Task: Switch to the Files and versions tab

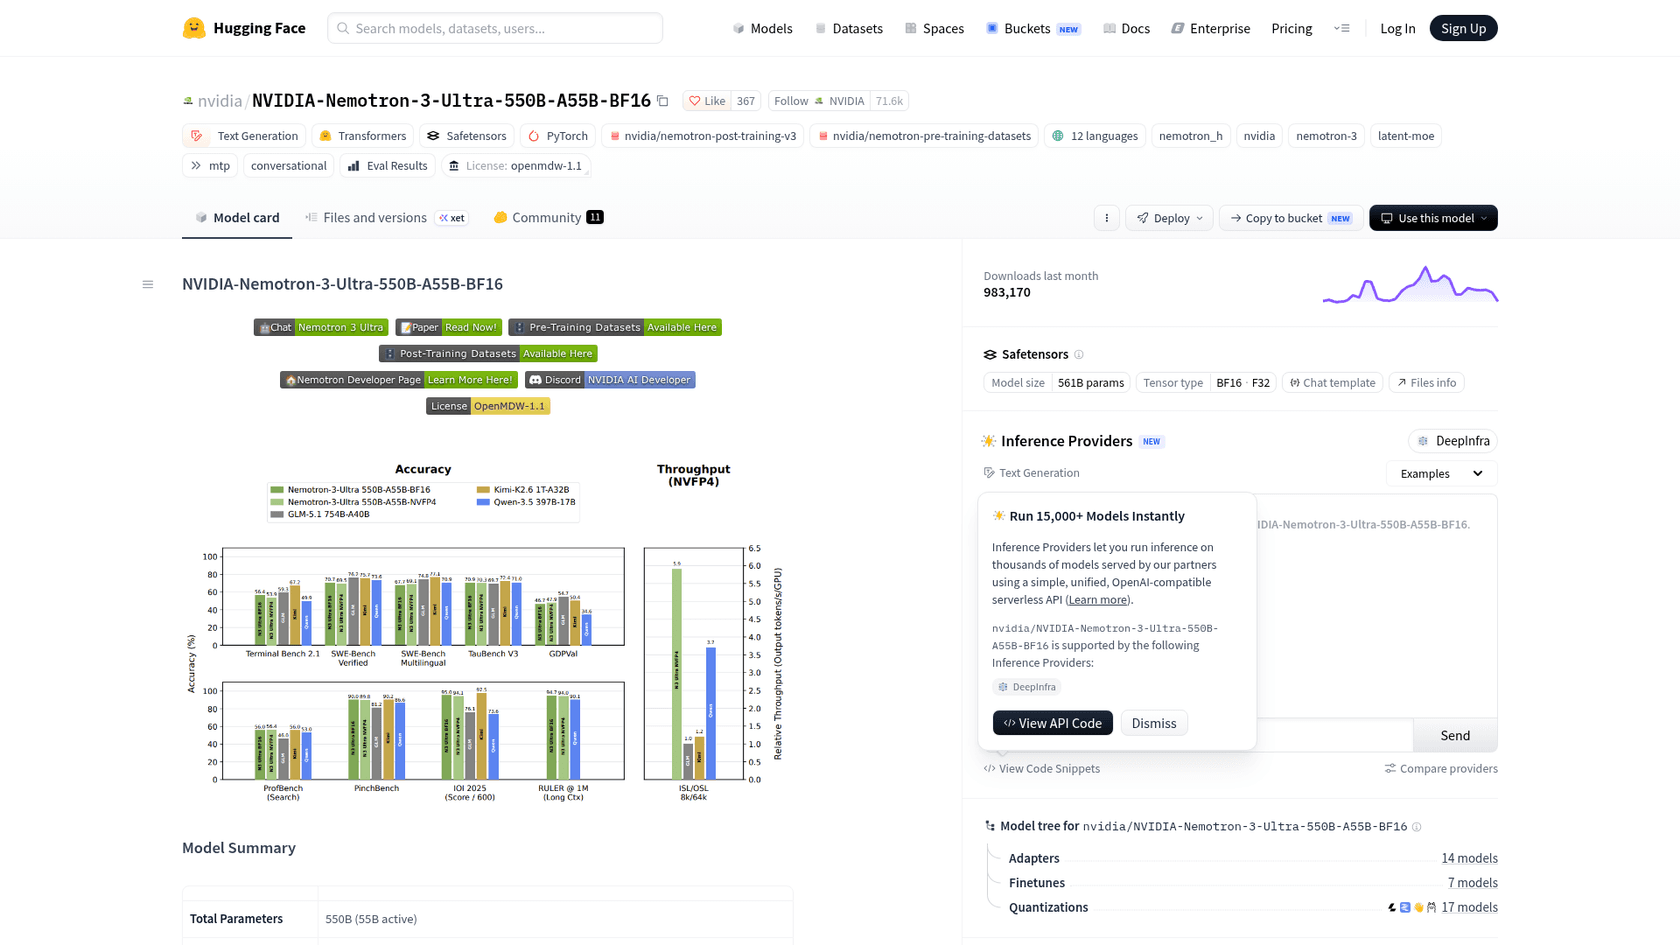Action: [x=386, y=218]
